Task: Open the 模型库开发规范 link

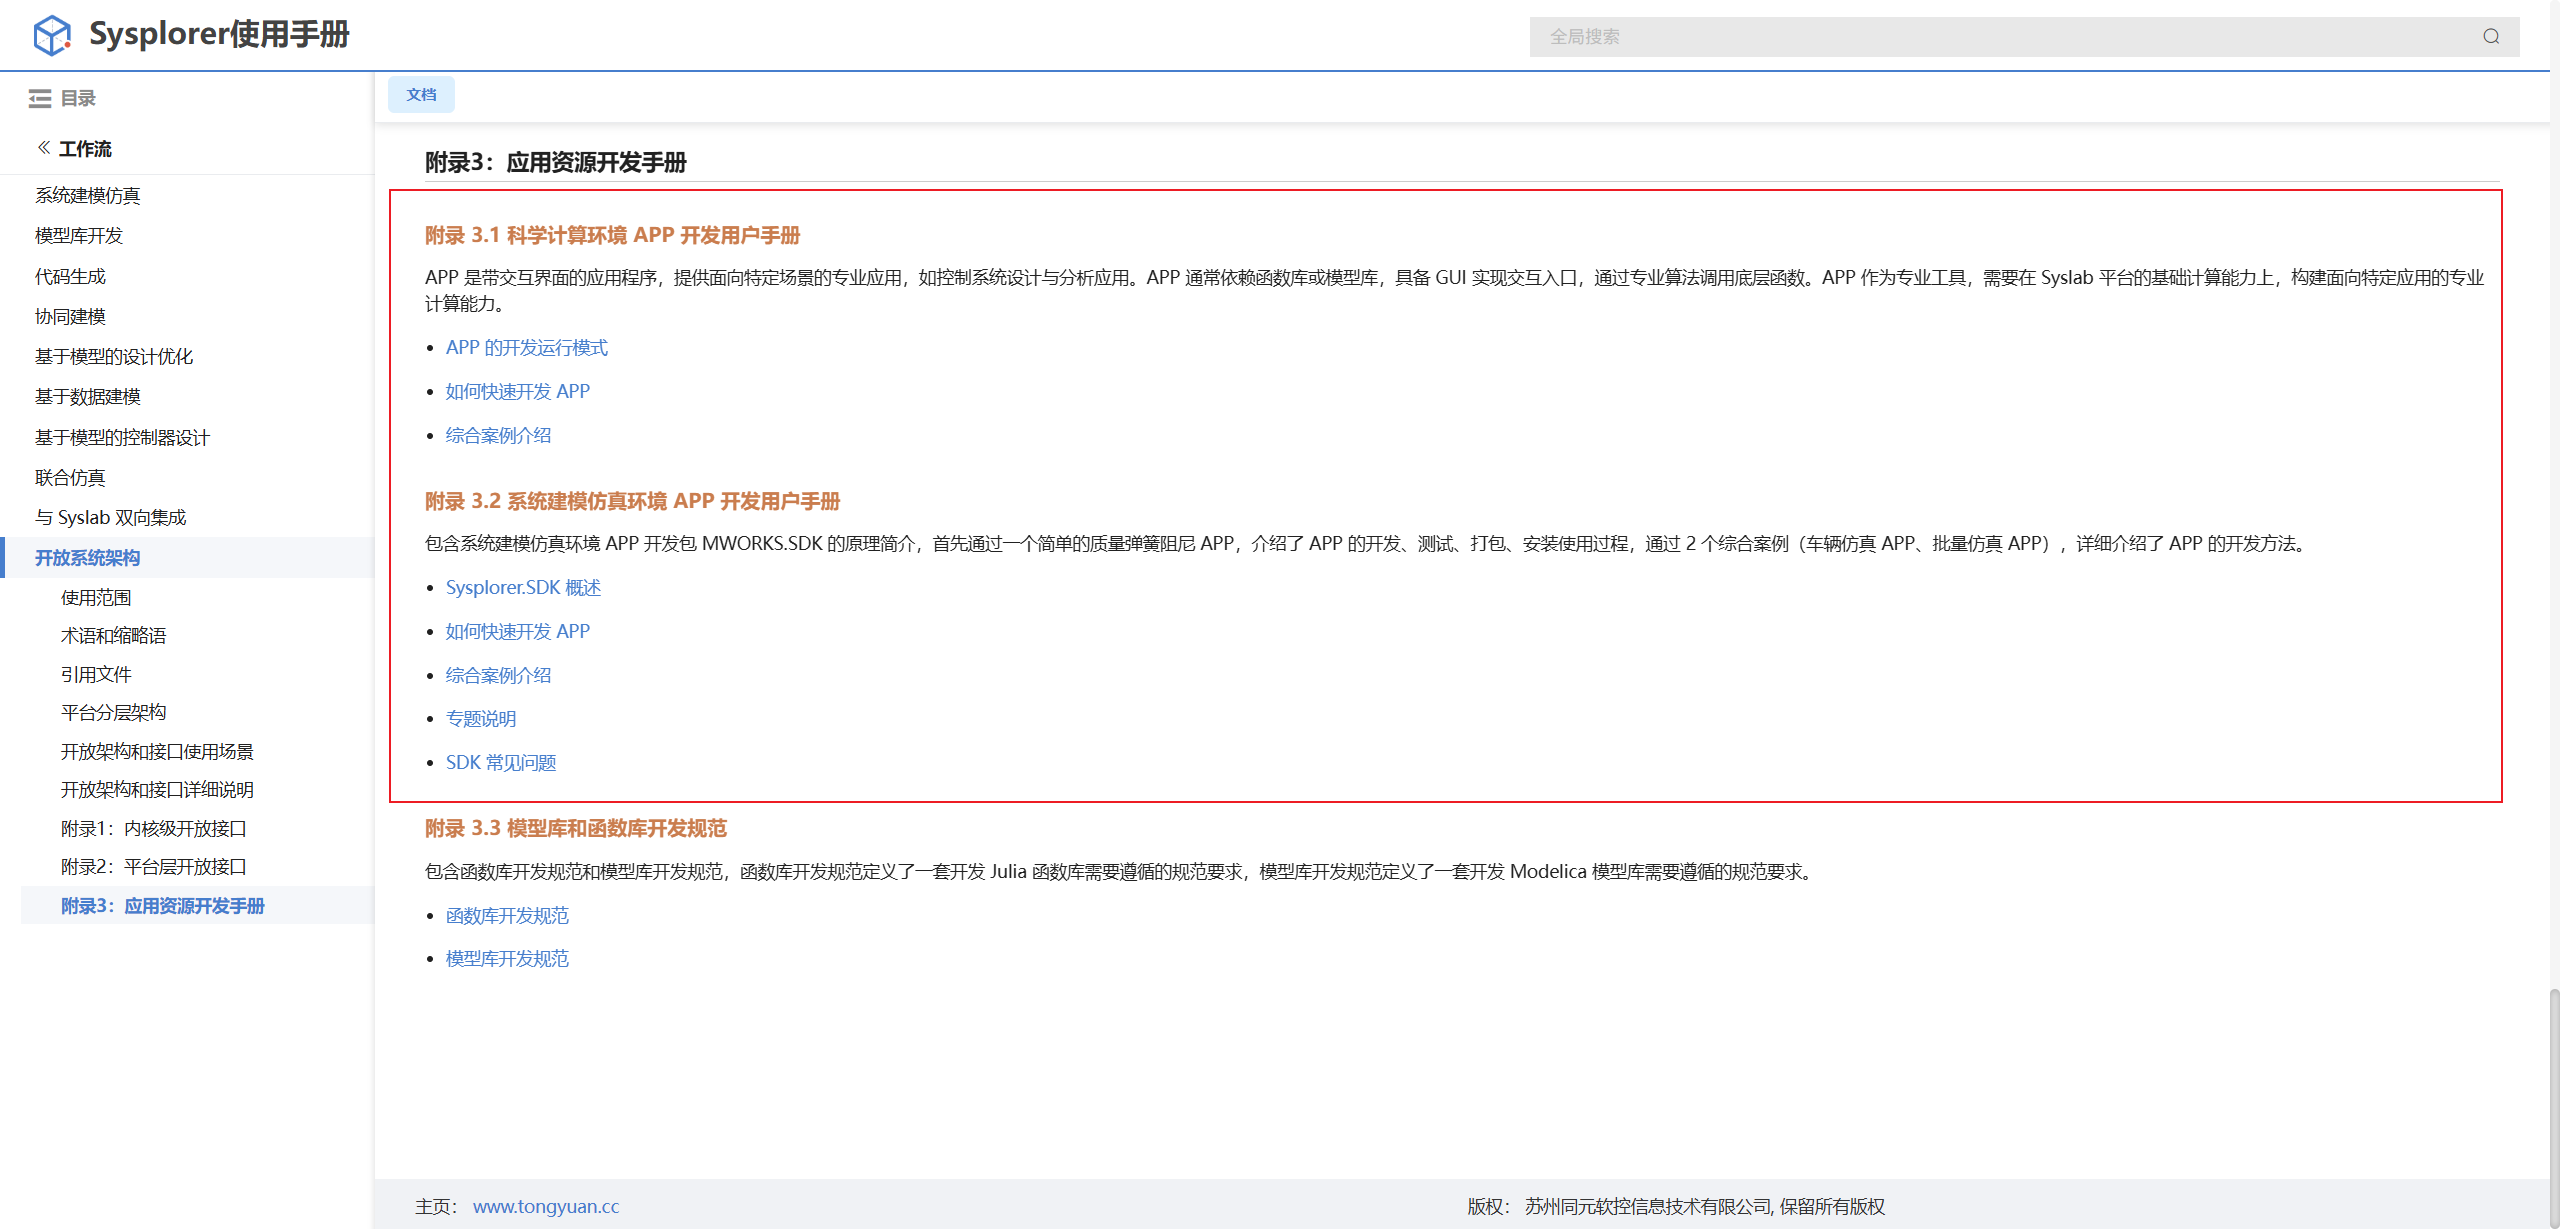Action: pos(507,959)
